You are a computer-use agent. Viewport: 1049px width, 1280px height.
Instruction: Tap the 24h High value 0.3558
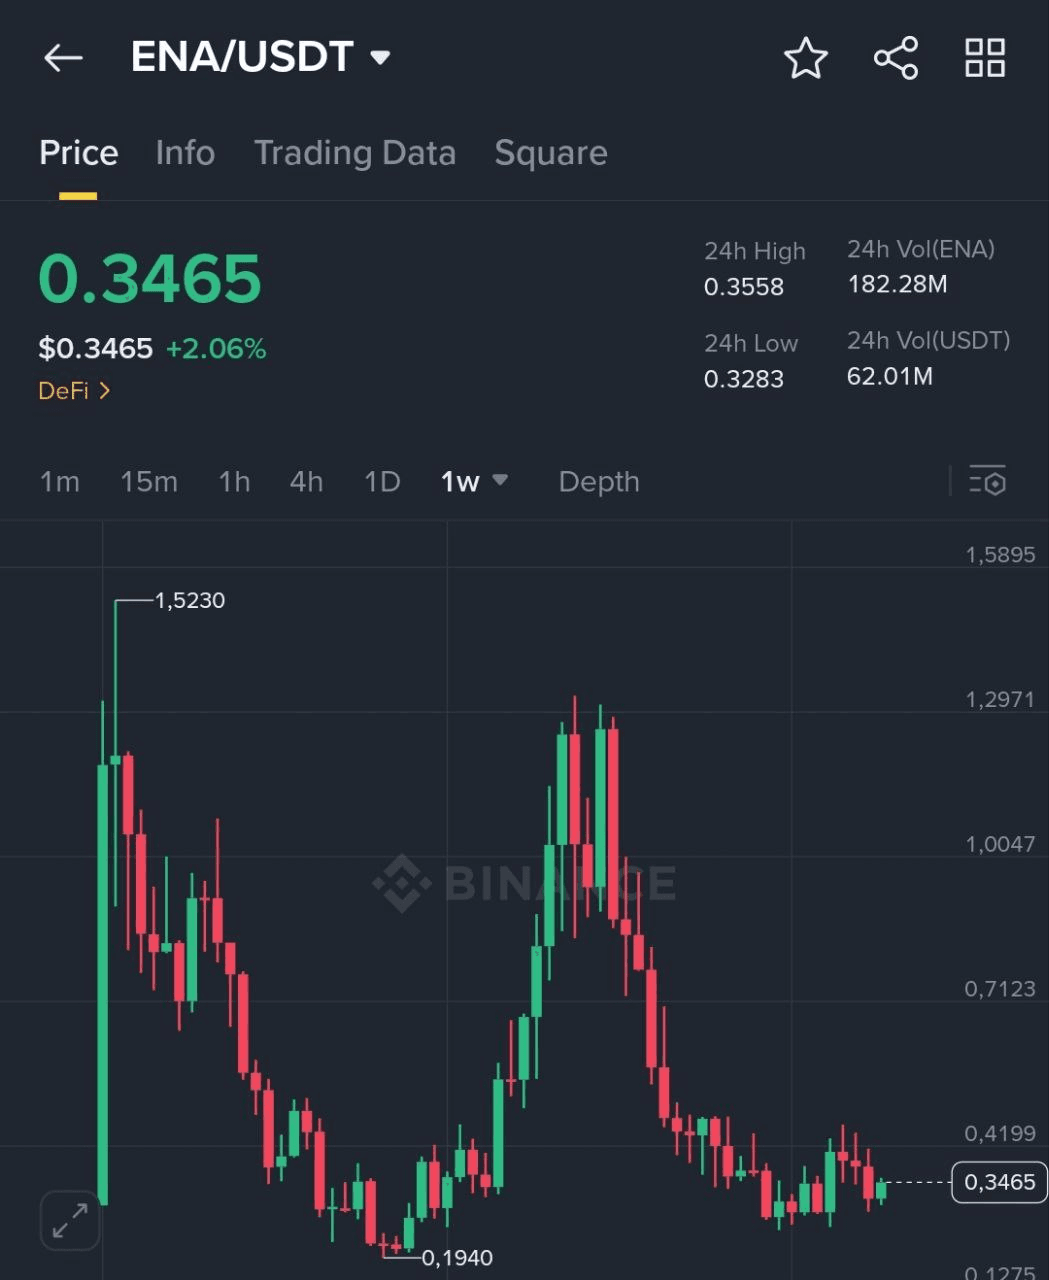(744, 287)
